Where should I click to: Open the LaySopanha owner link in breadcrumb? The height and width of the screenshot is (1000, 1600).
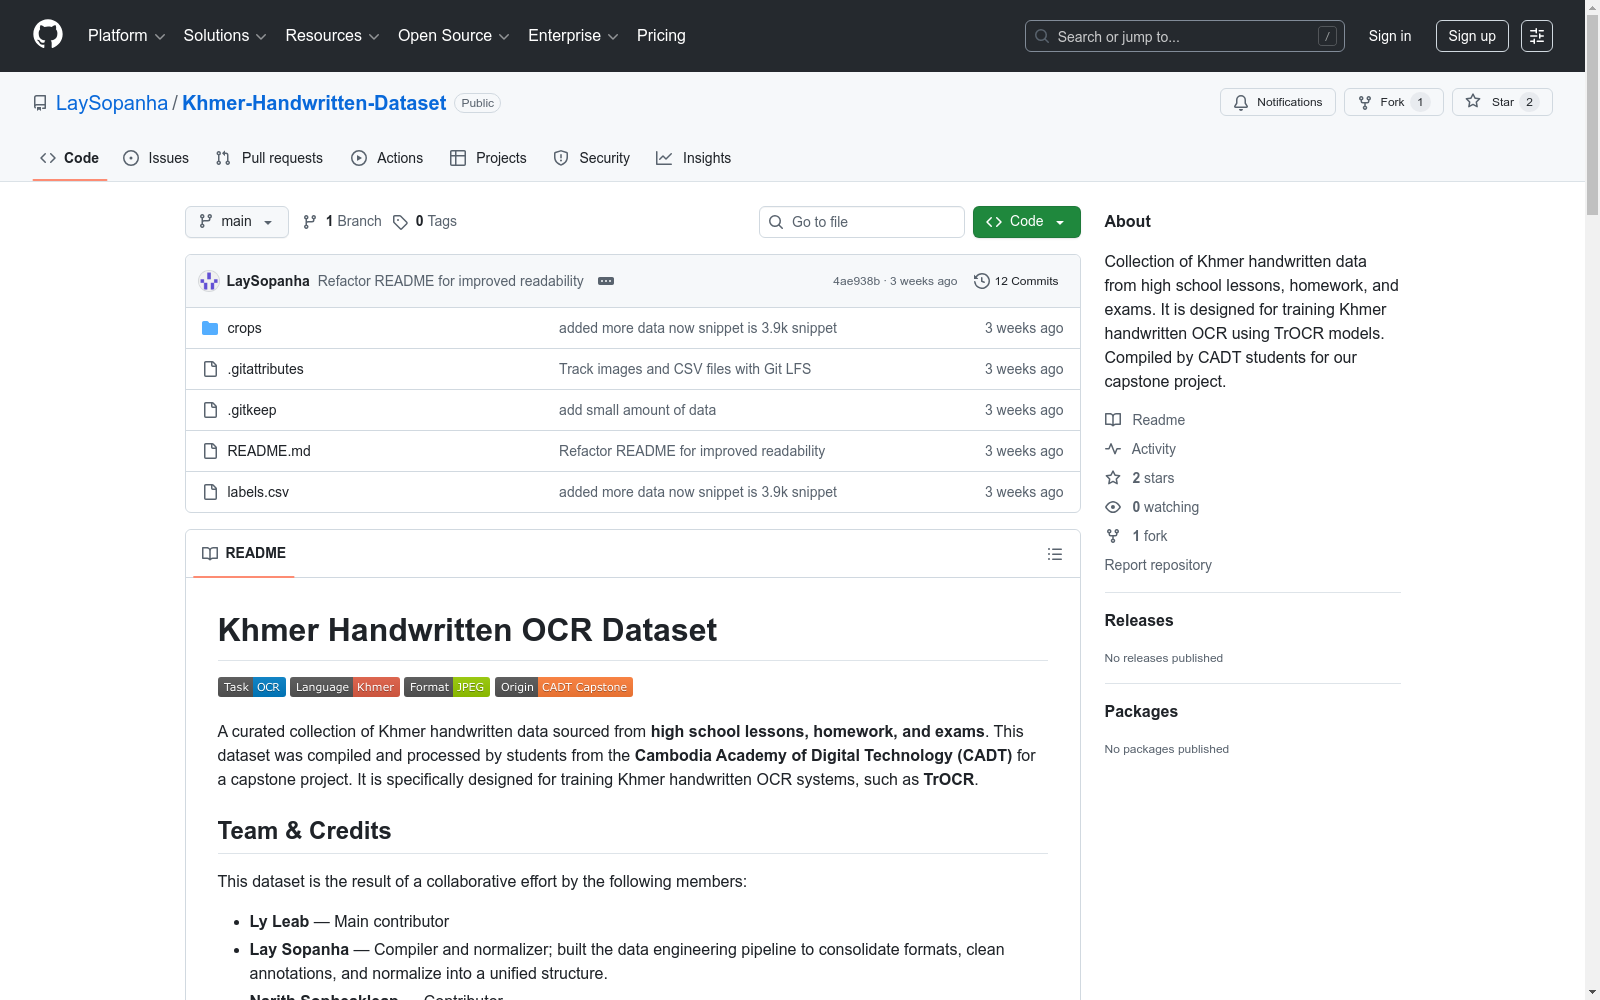tap(112, 103)
